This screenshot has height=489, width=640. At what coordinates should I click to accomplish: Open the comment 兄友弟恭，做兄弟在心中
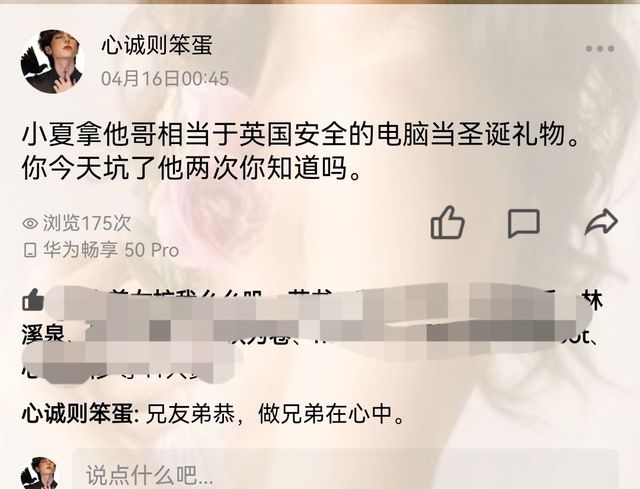[x=213, y=413]
